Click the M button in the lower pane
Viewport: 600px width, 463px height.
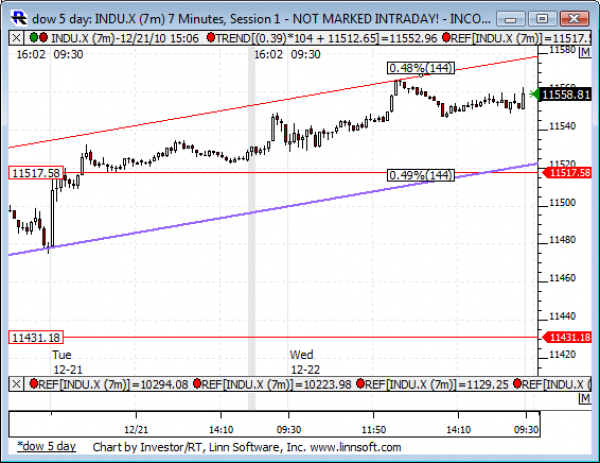(x=585, y=399)
